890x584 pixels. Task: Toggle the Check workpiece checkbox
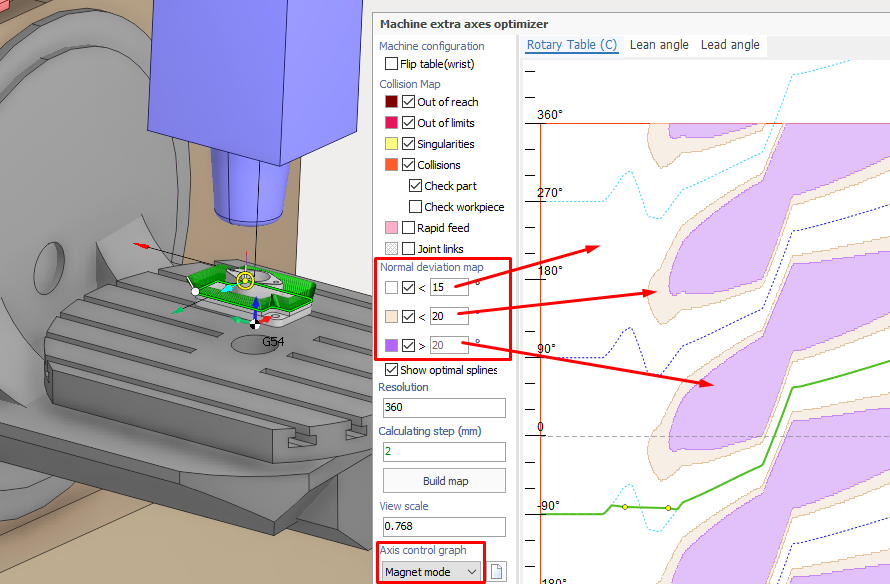pos(416,207)
